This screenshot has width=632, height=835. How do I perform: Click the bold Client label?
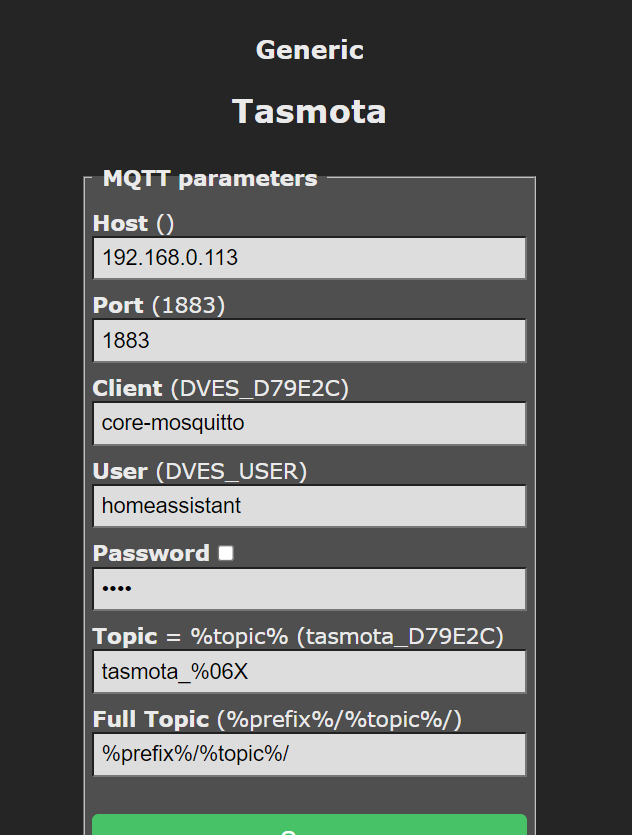(x=127, y=388)
